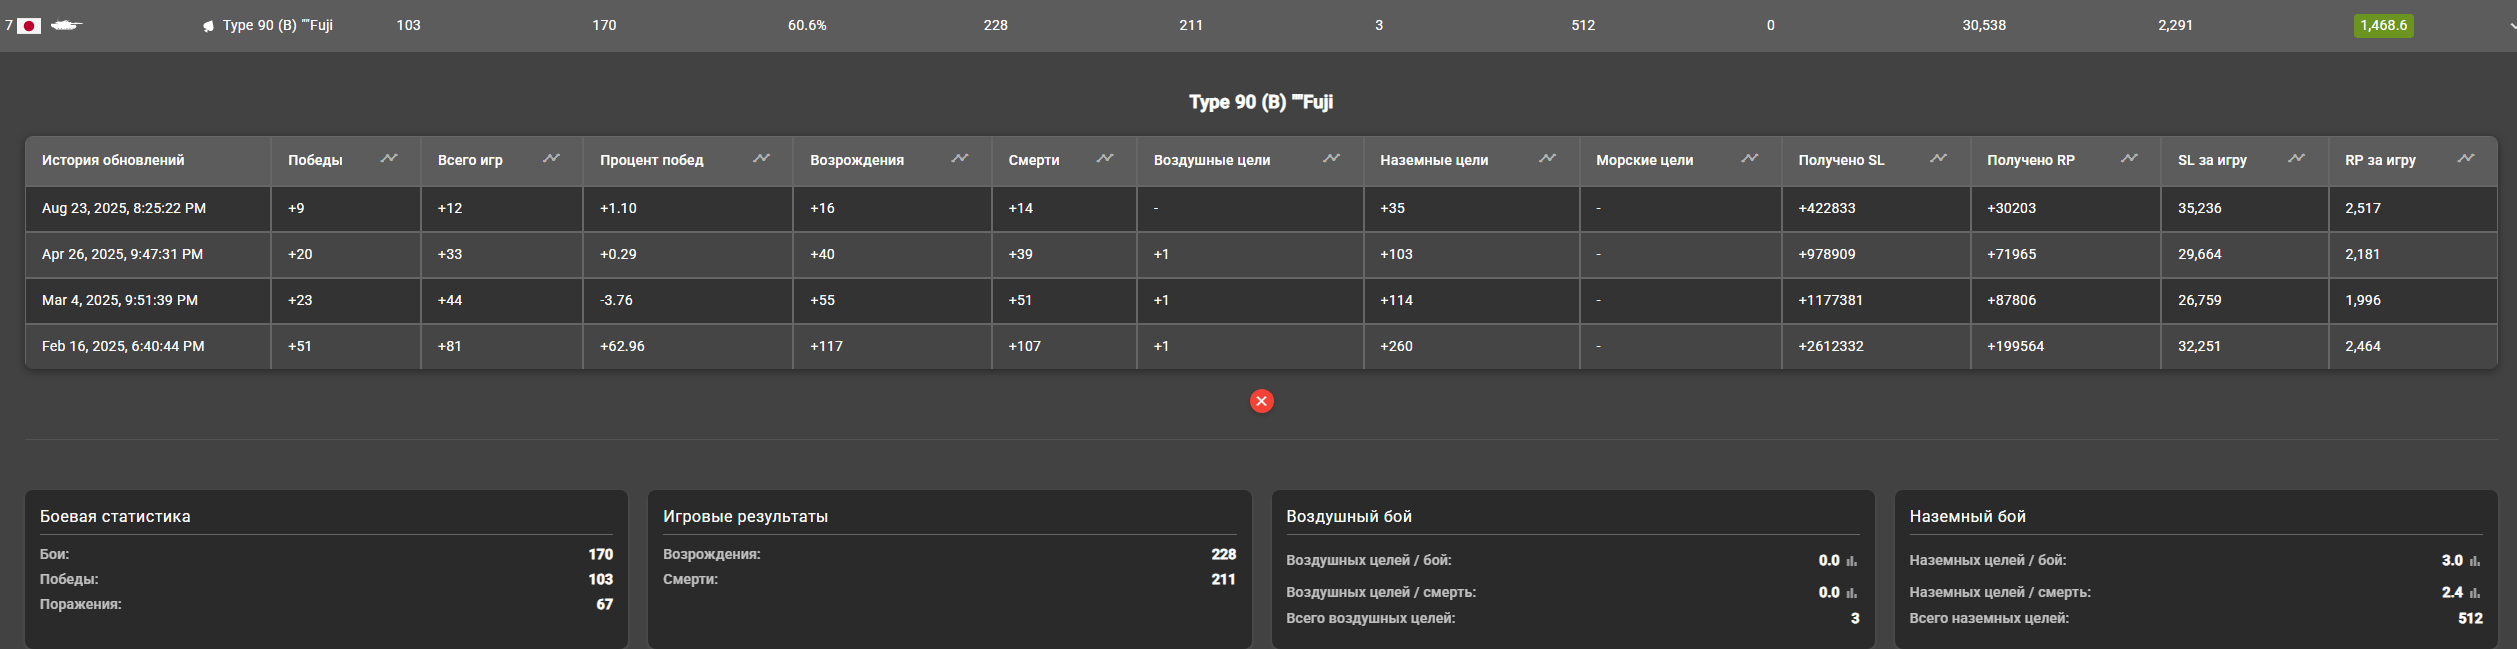Open the trend chart for Победы column
The height and width of the screenshot is (649, 2517).
coord(388,159)
